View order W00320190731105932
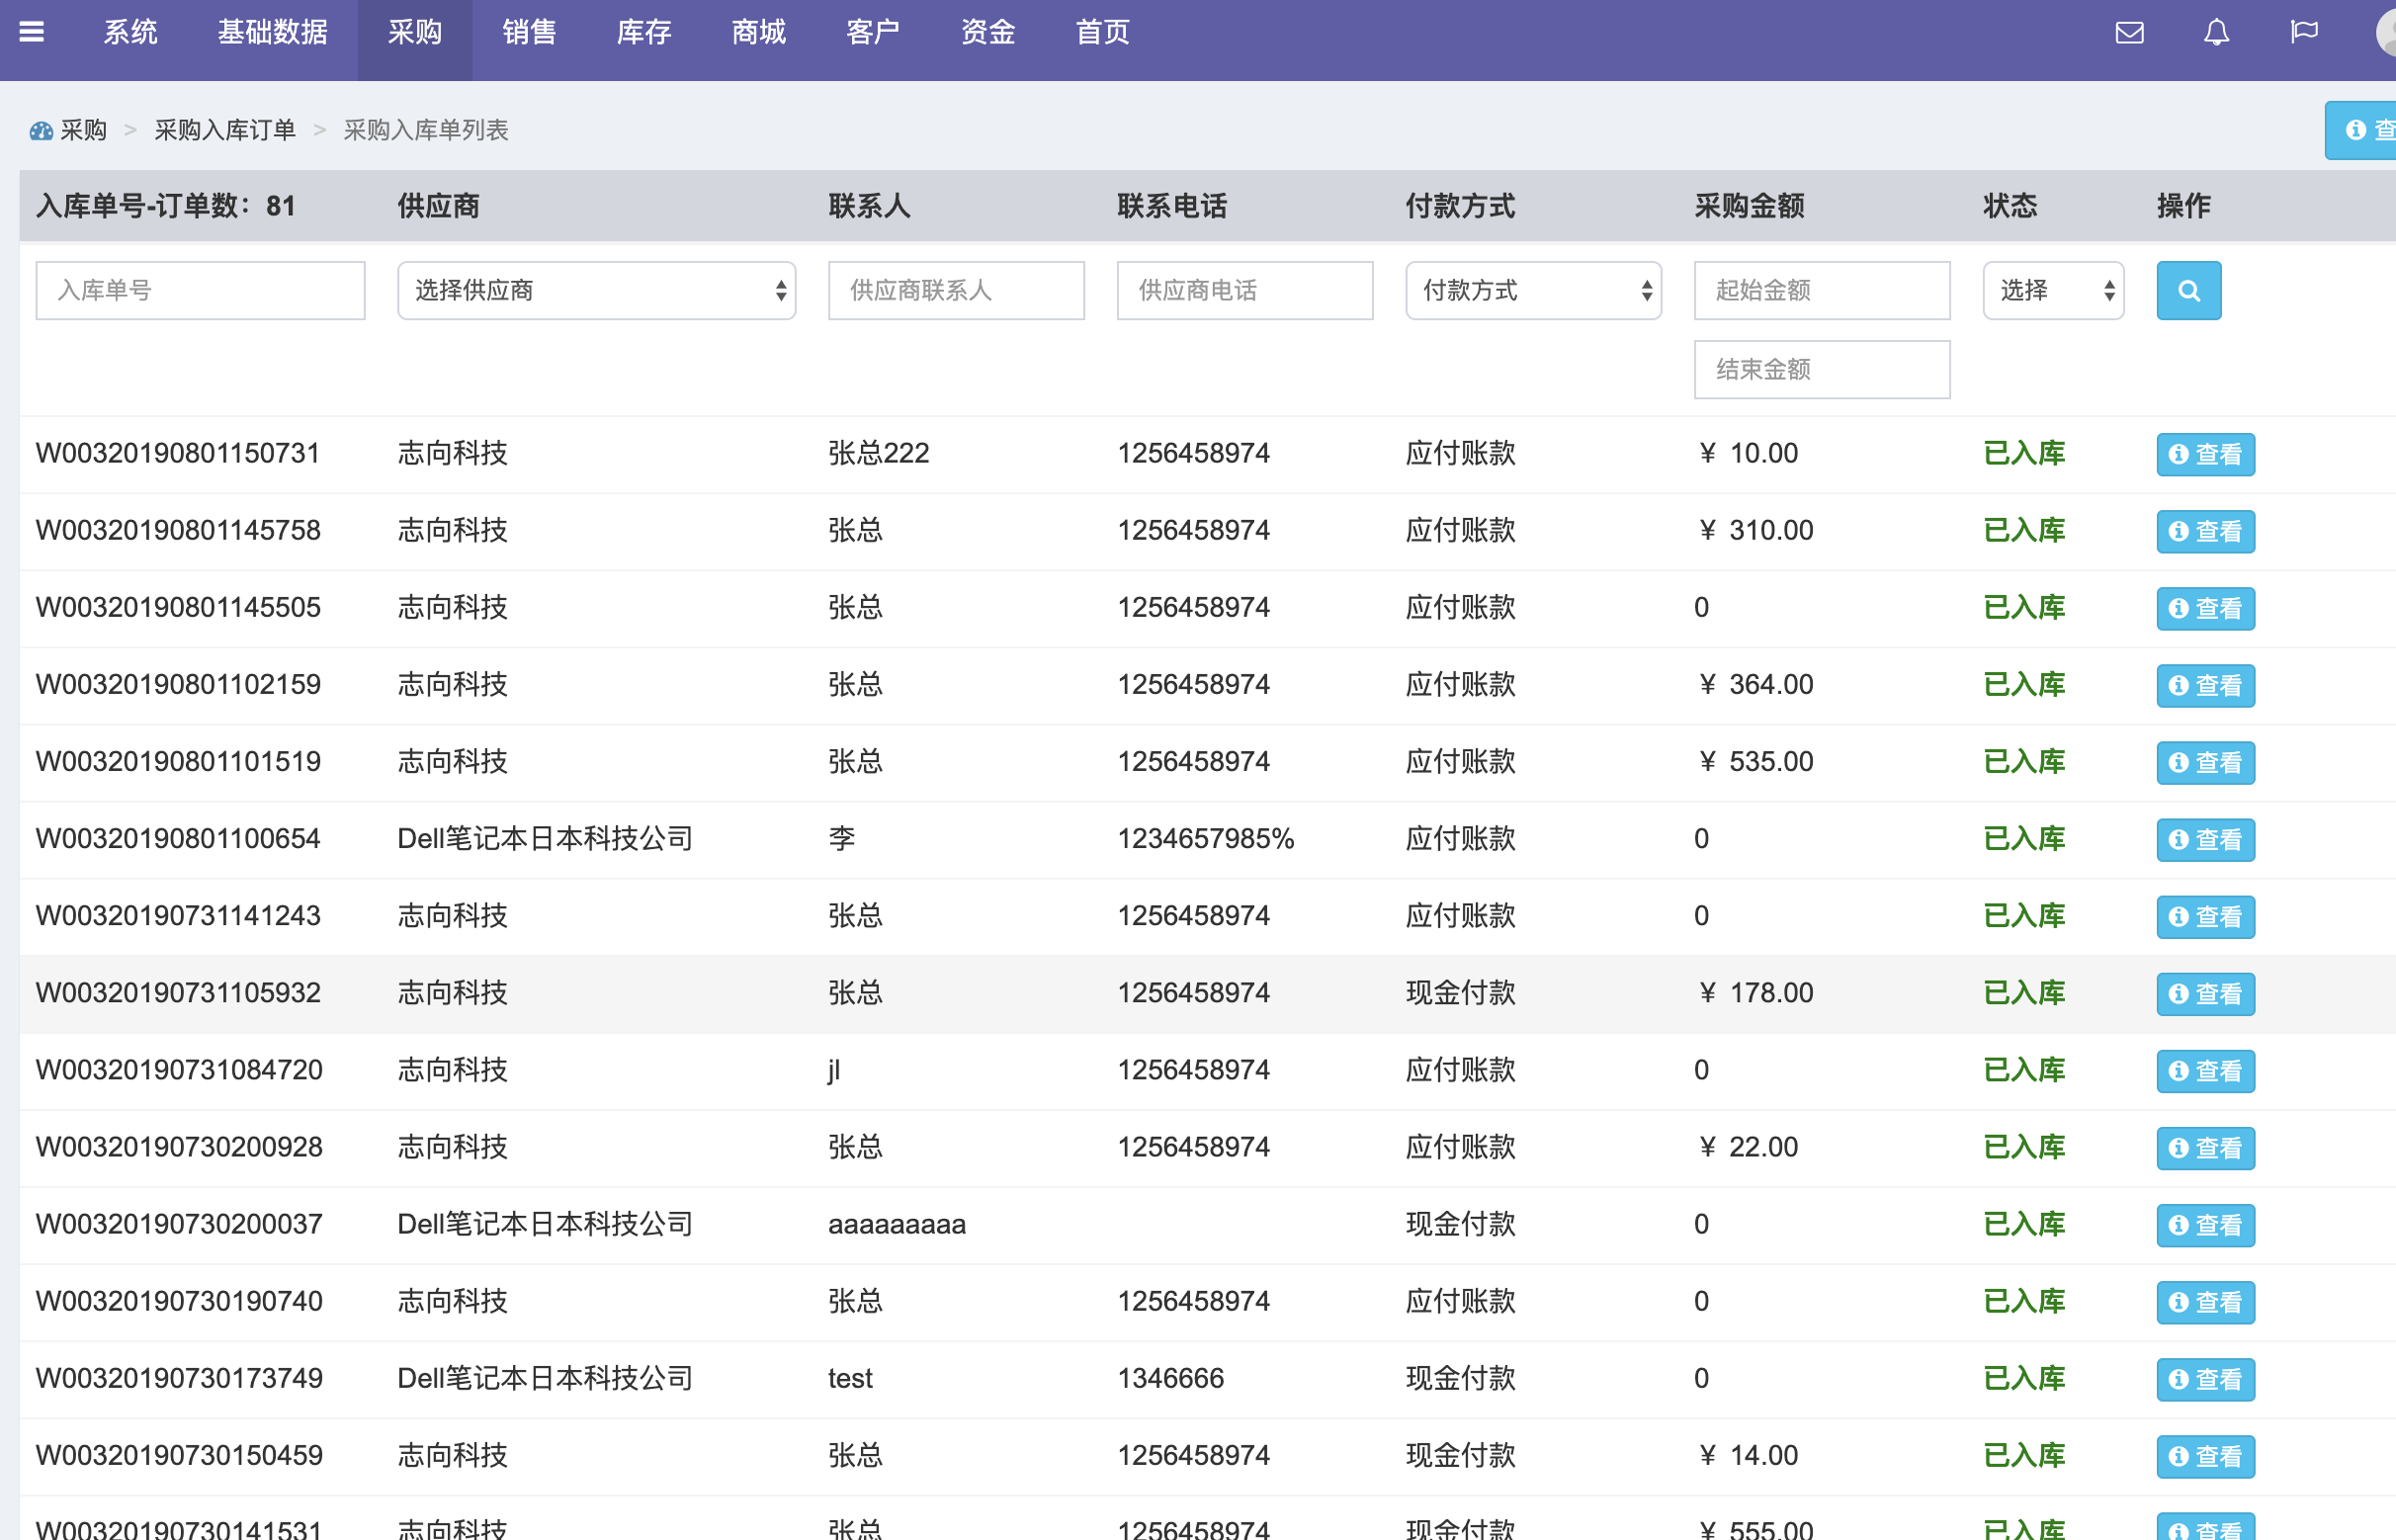 coord(2206,994)
